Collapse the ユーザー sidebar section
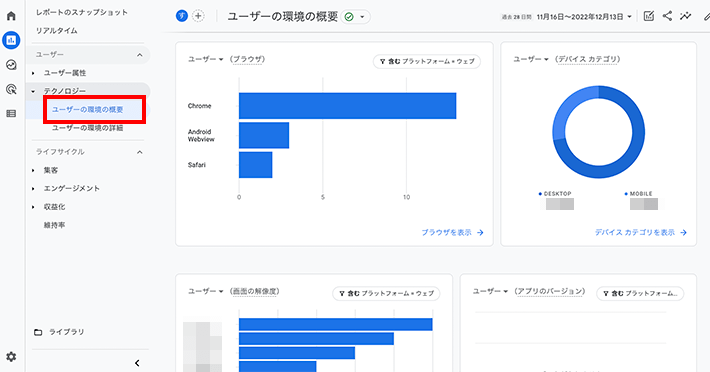The height and width of the screenshot is (372, 710). 139,55
